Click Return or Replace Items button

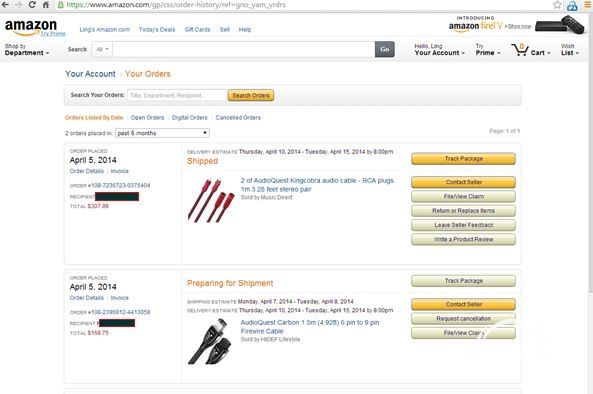(x=463, y=211)
